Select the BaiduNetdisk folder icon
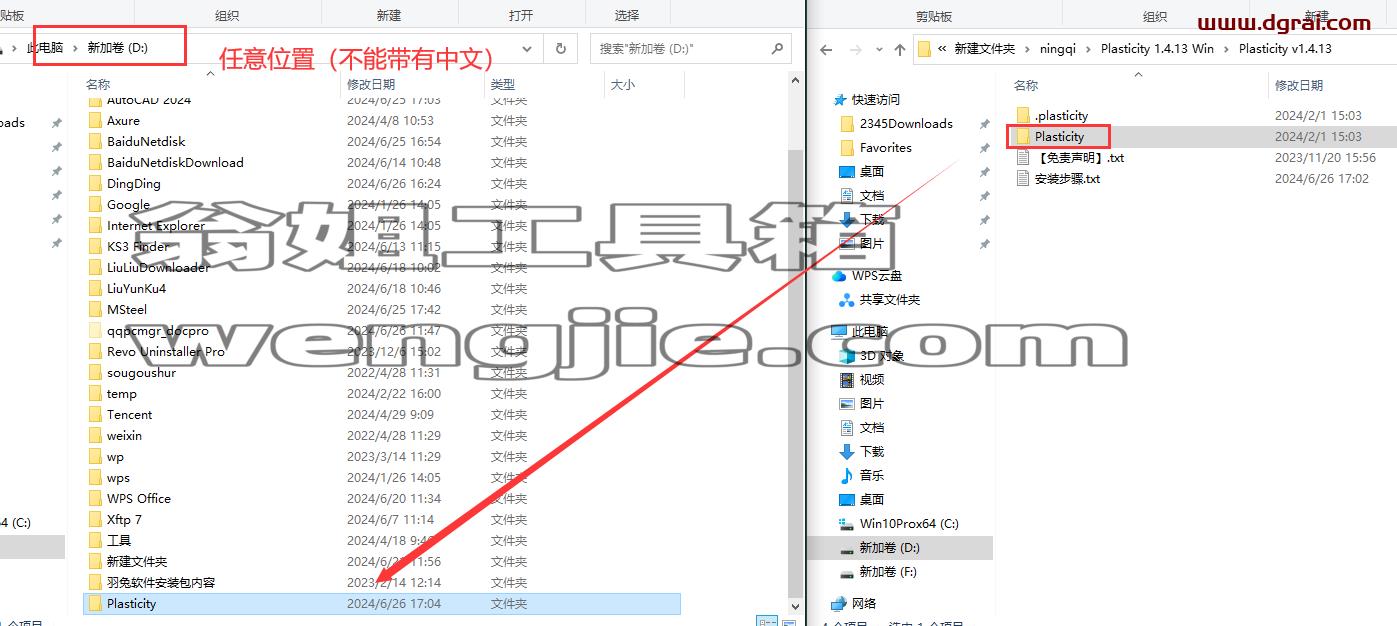 point(95,141)
